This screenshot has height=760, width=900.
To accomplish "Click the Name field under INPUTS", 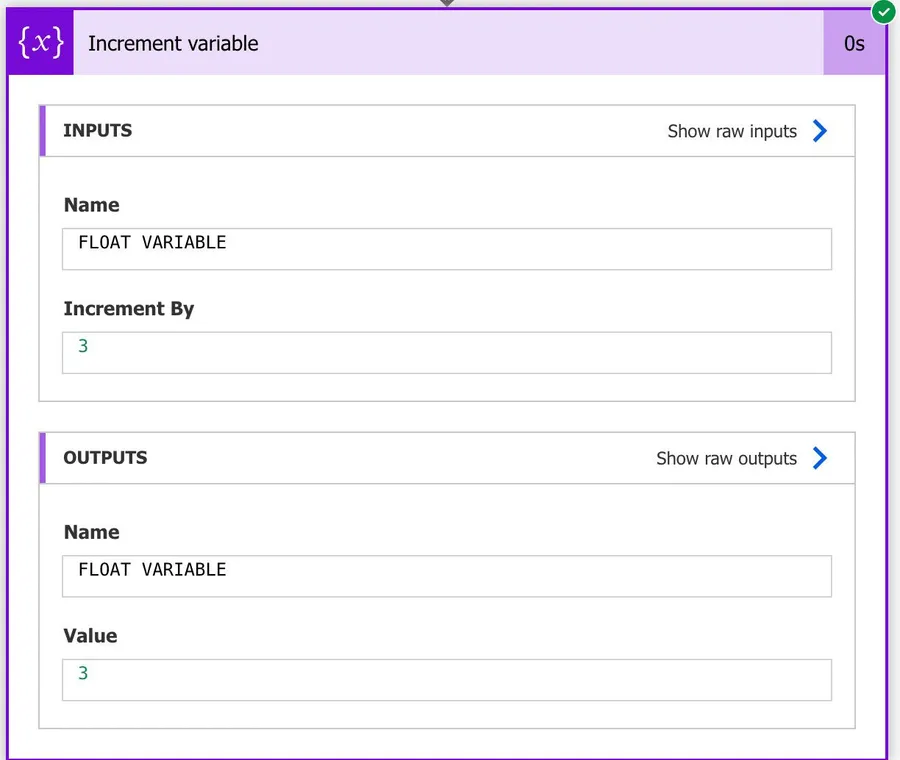I will pos(446,249).
